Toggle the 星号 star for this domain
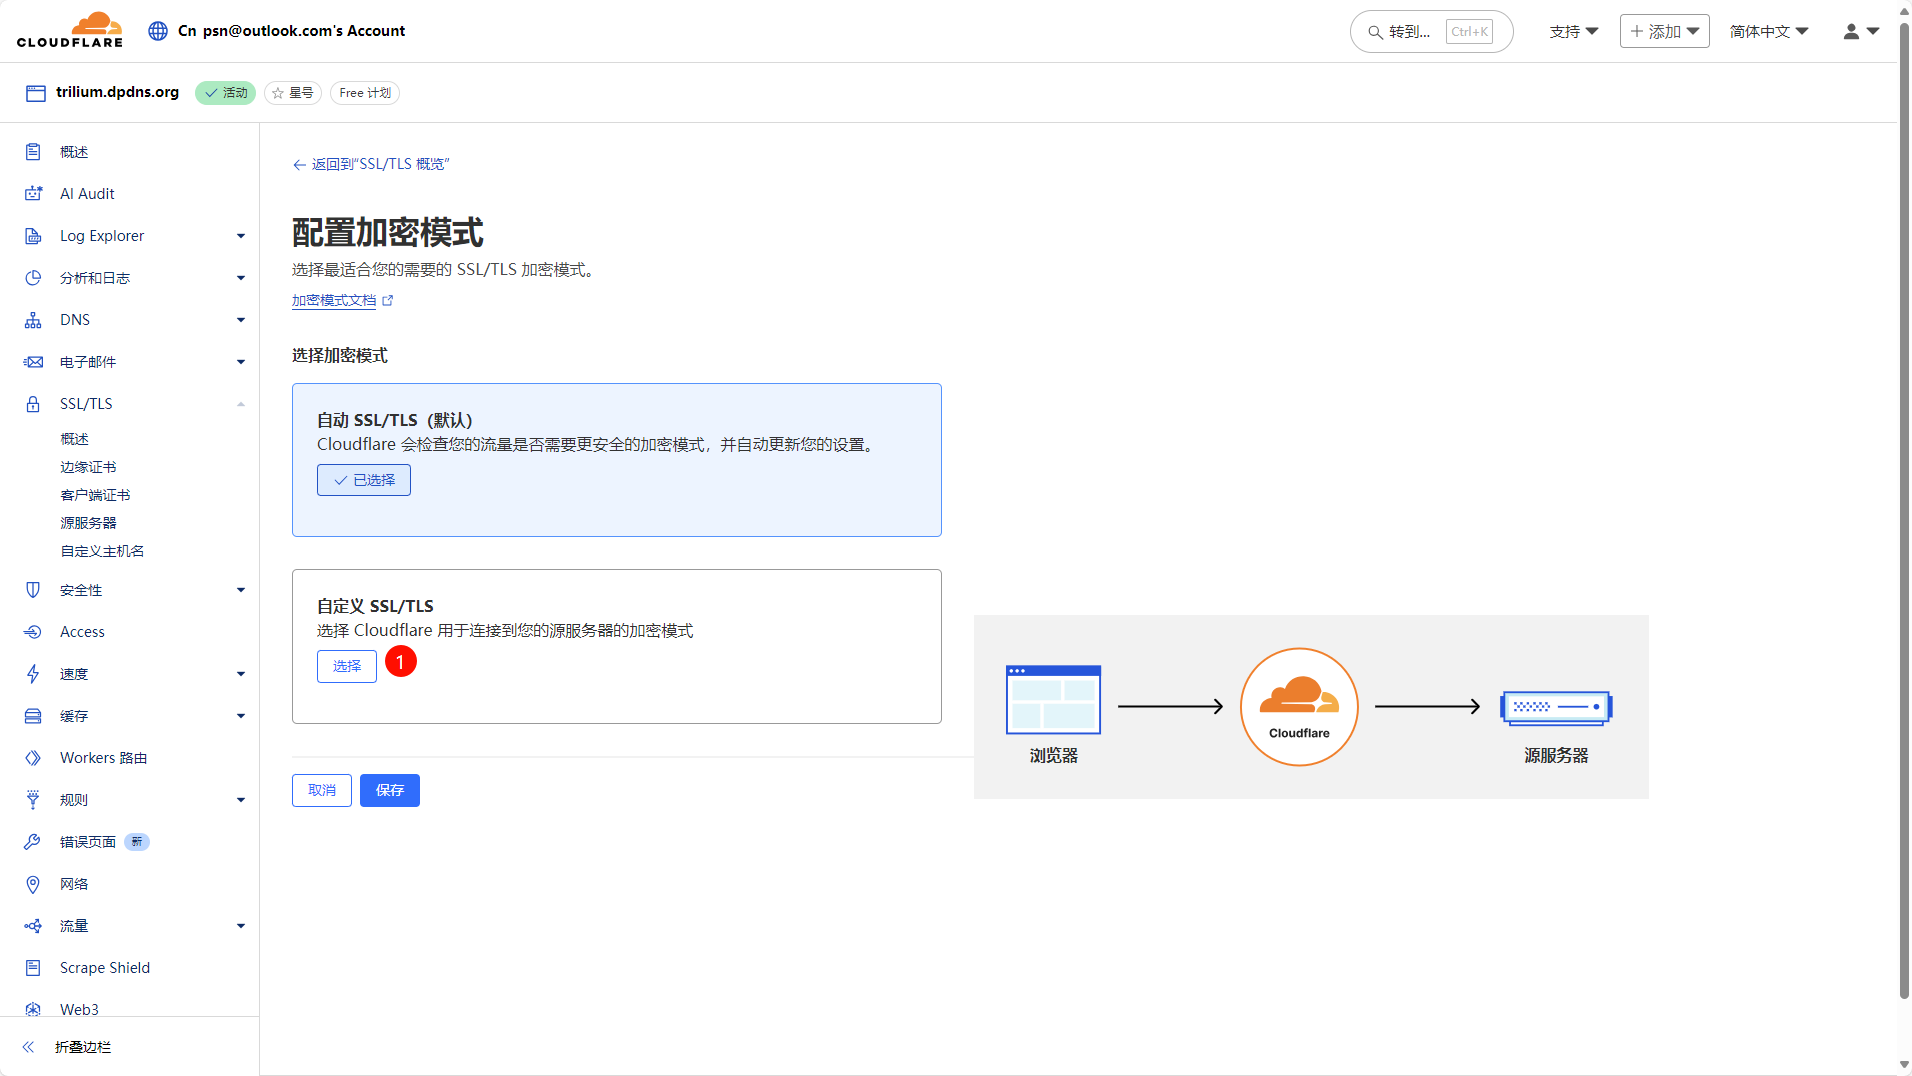The width and height of the screenshot is (1912, 1076). point(293,93)
